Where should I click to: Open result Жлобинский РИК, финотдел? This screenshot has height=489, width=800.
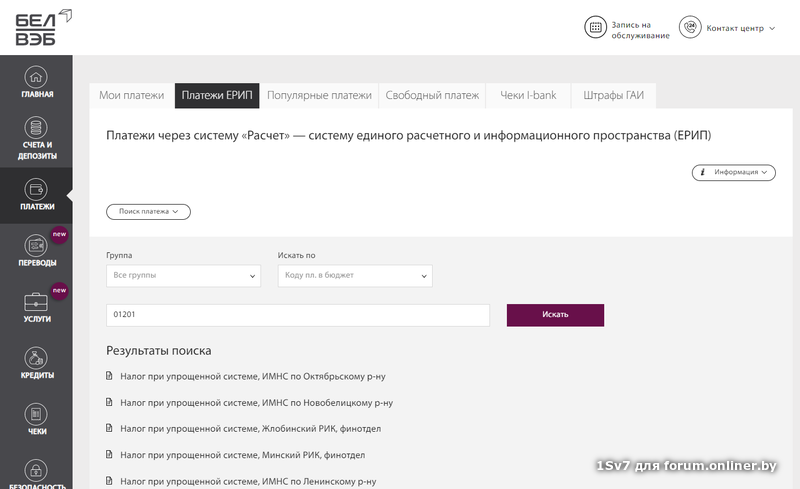pos(251,429)
